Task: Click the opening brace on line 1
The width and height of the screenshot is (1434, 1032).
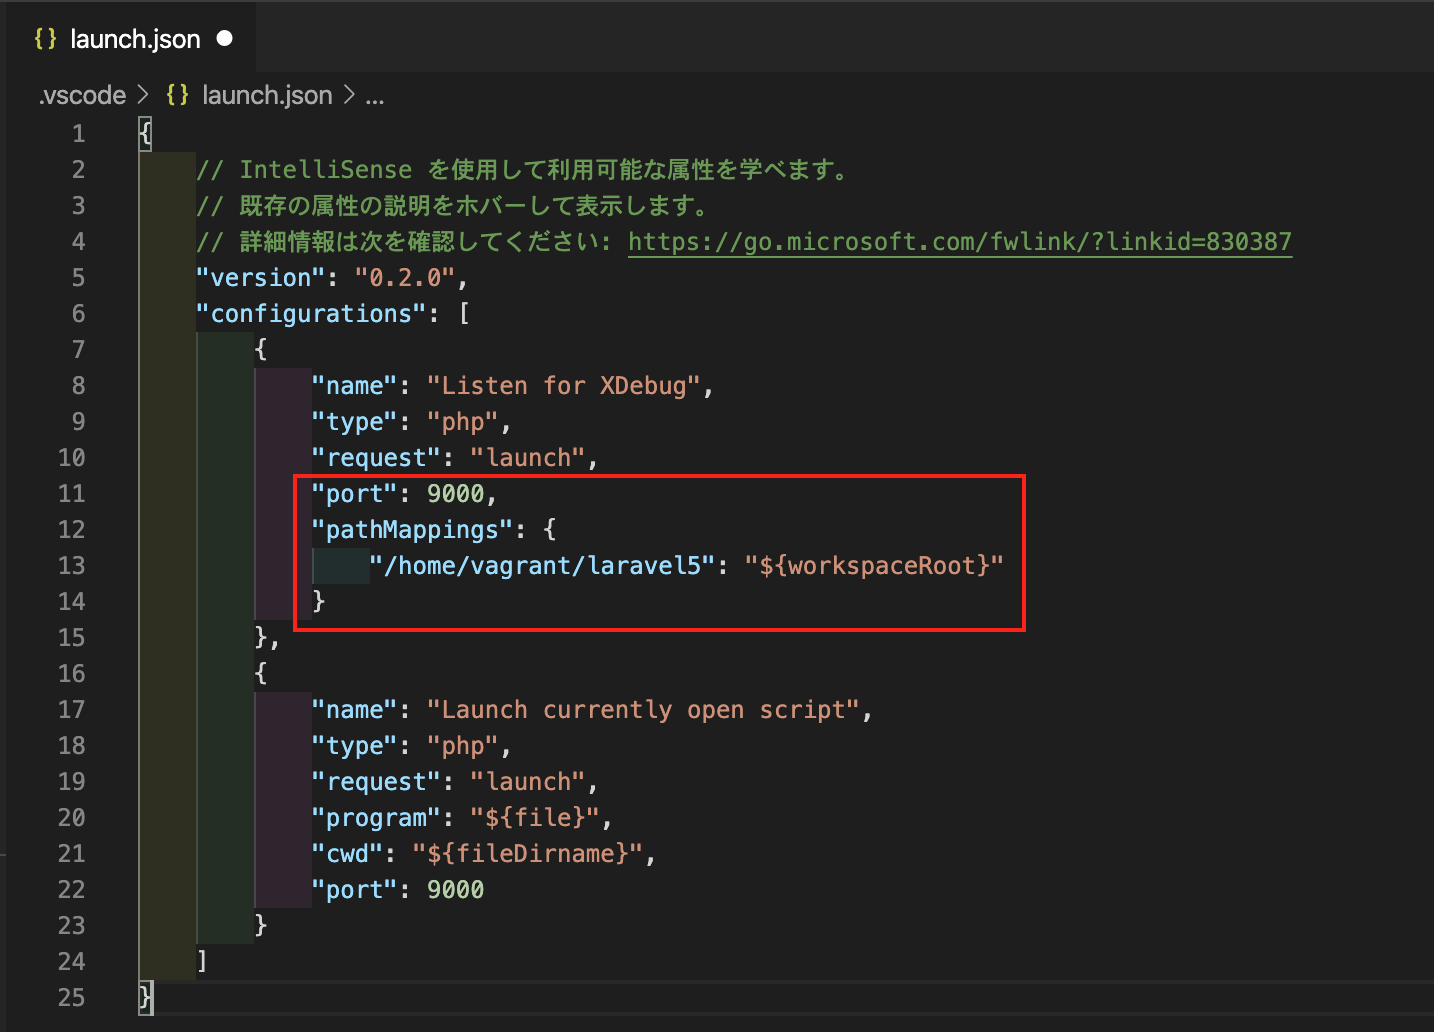Action: pos(146,134)
